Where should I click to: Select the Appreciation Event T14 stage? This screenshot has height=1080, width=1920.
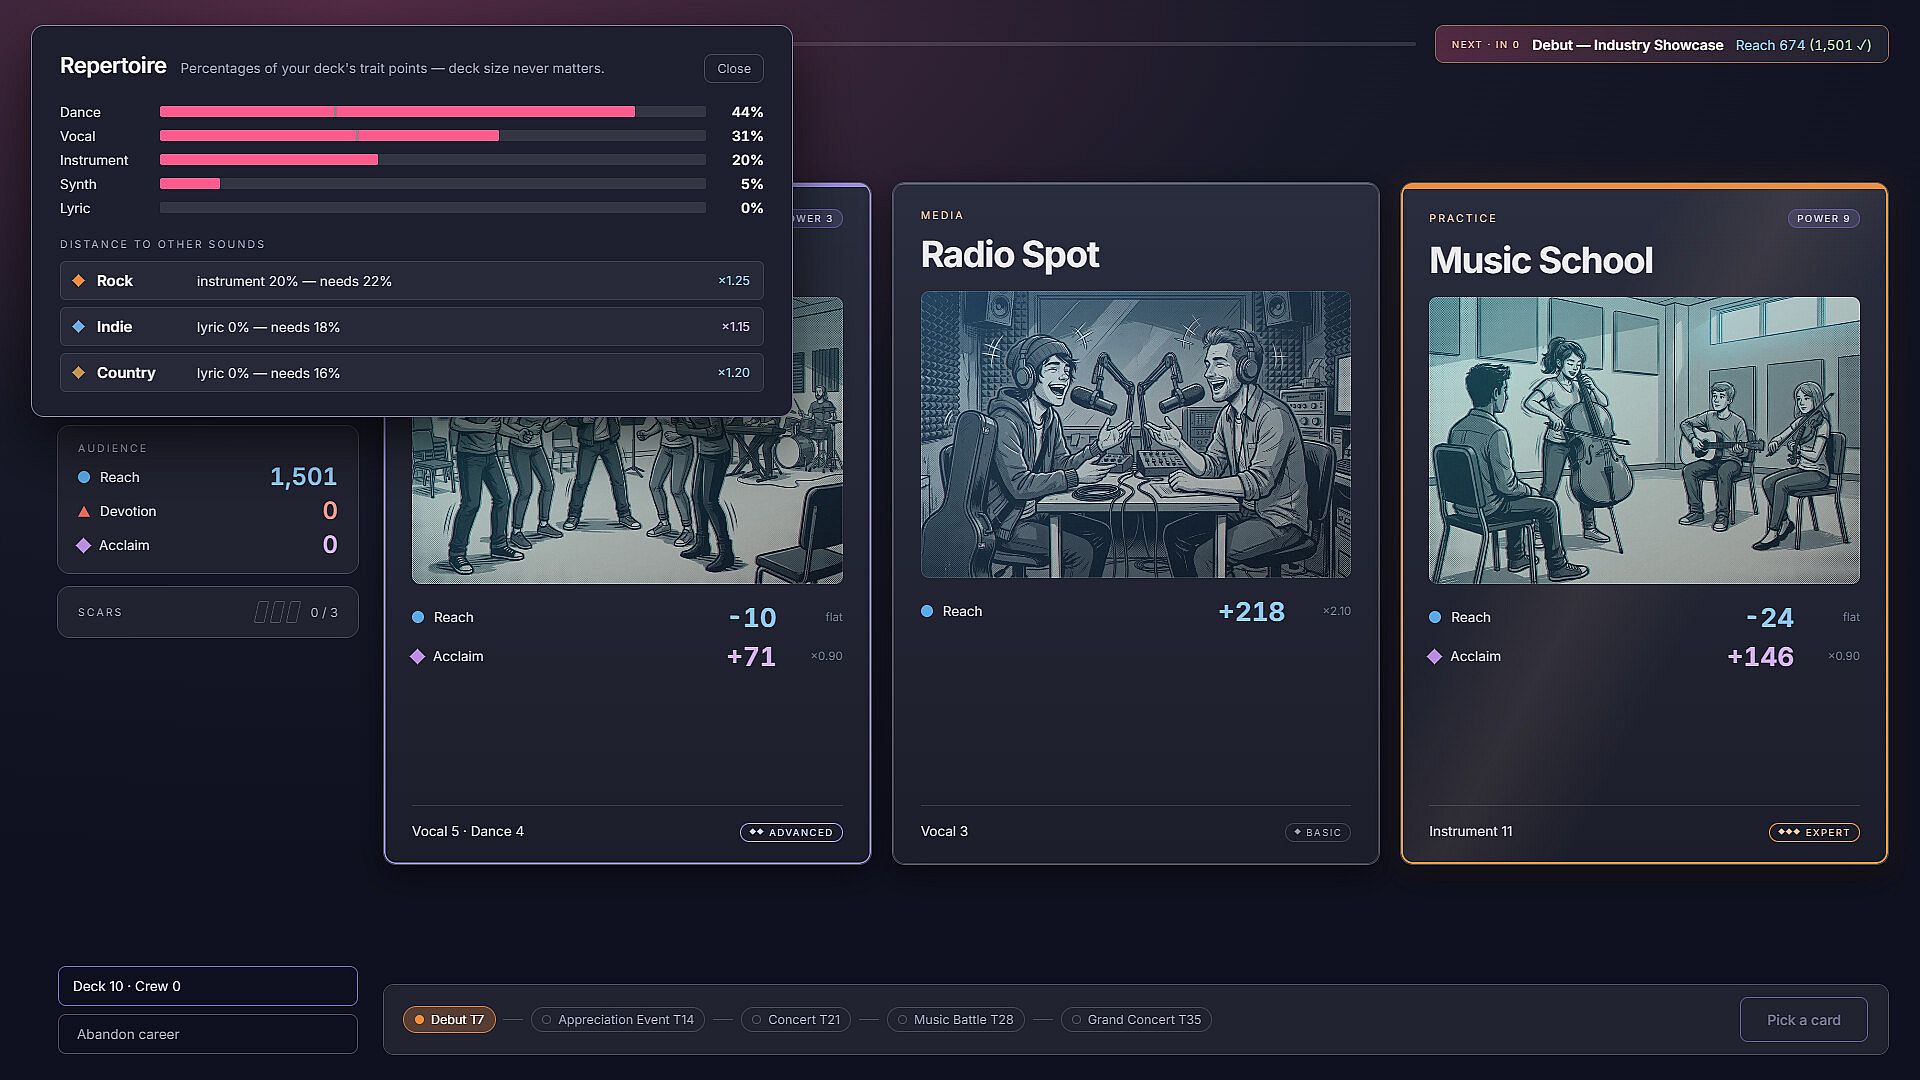coord(618,1020)
